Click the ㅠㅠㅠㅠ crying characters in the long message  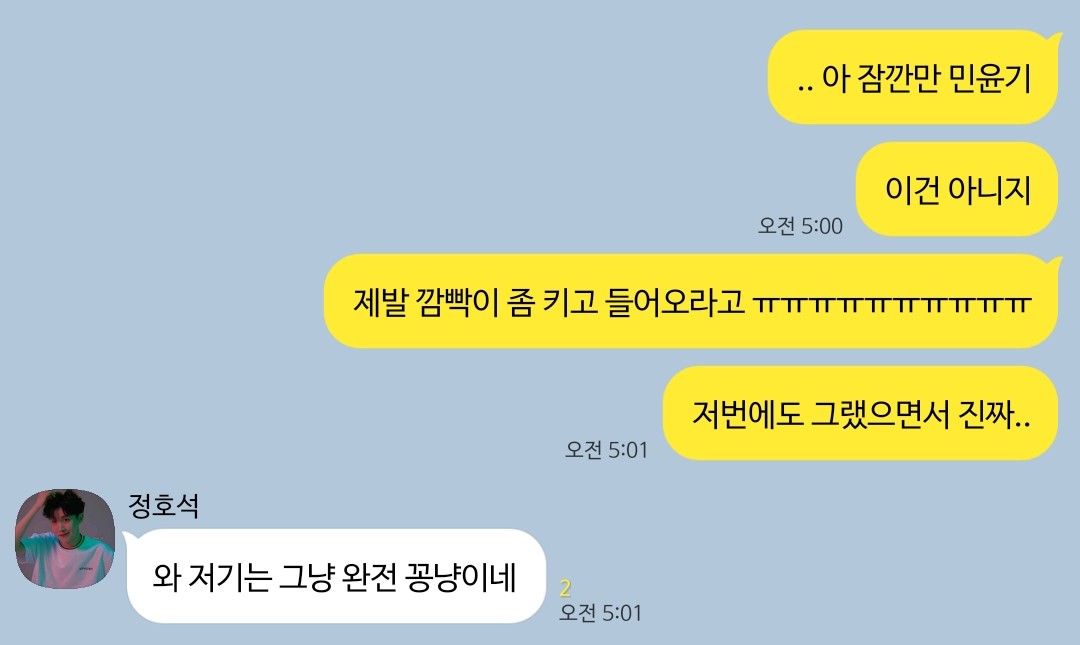(891, 303)
